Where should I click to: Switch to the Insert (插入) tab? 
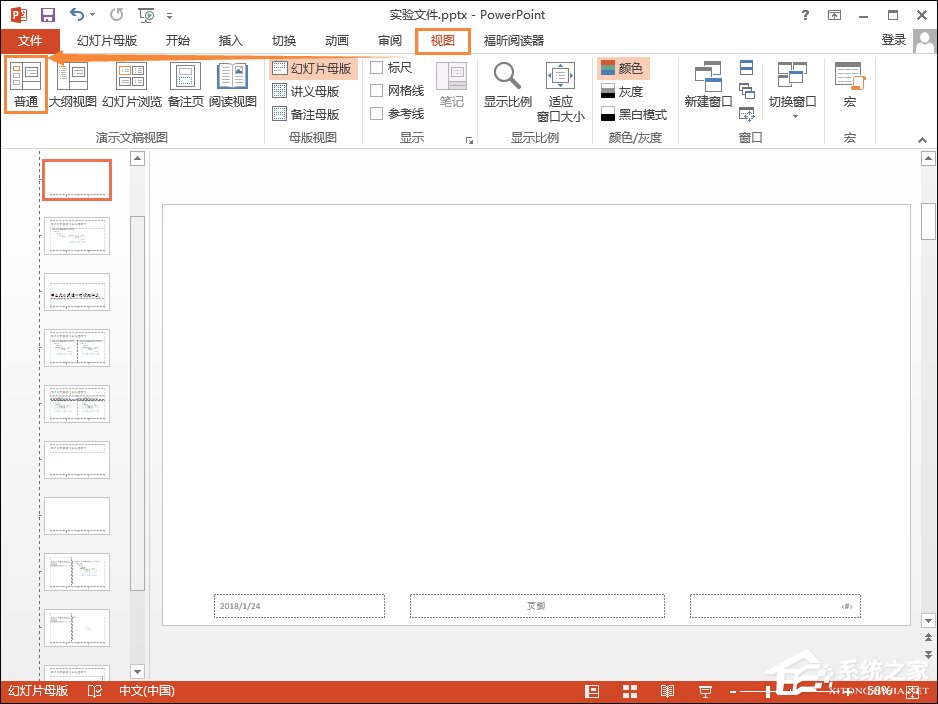231,41
